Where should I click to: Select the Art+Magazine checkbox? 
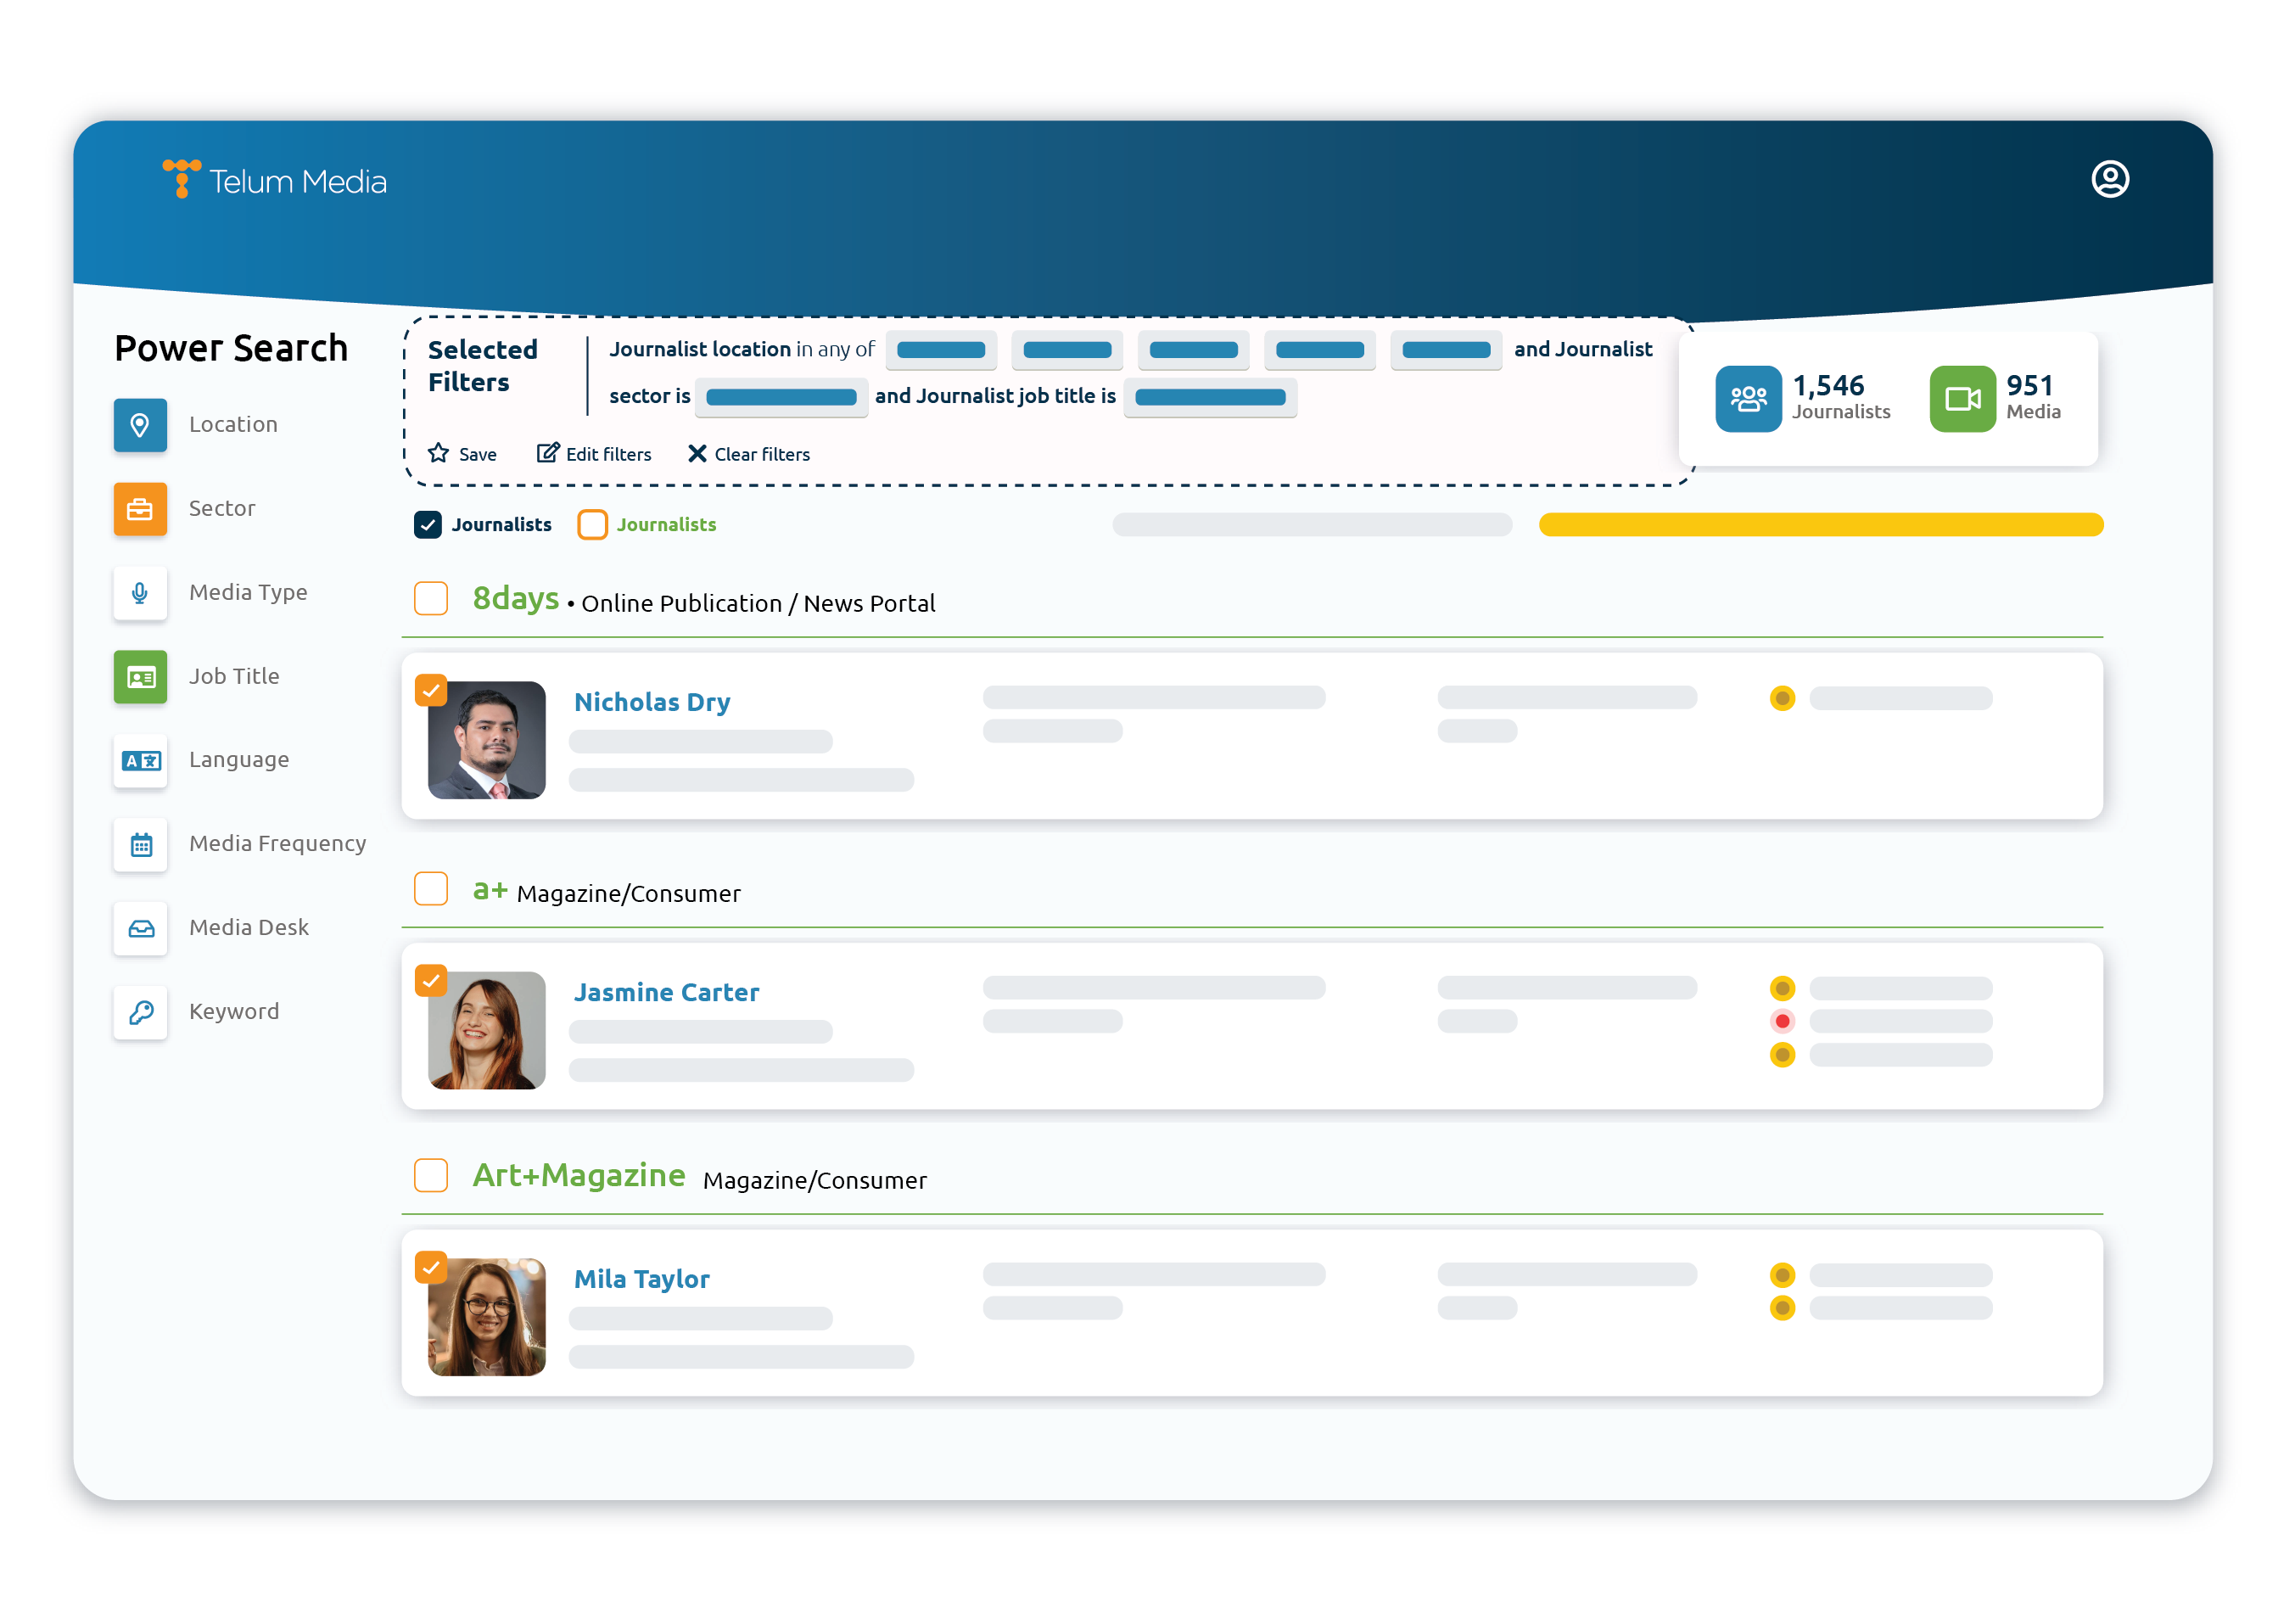point(431,1176)
